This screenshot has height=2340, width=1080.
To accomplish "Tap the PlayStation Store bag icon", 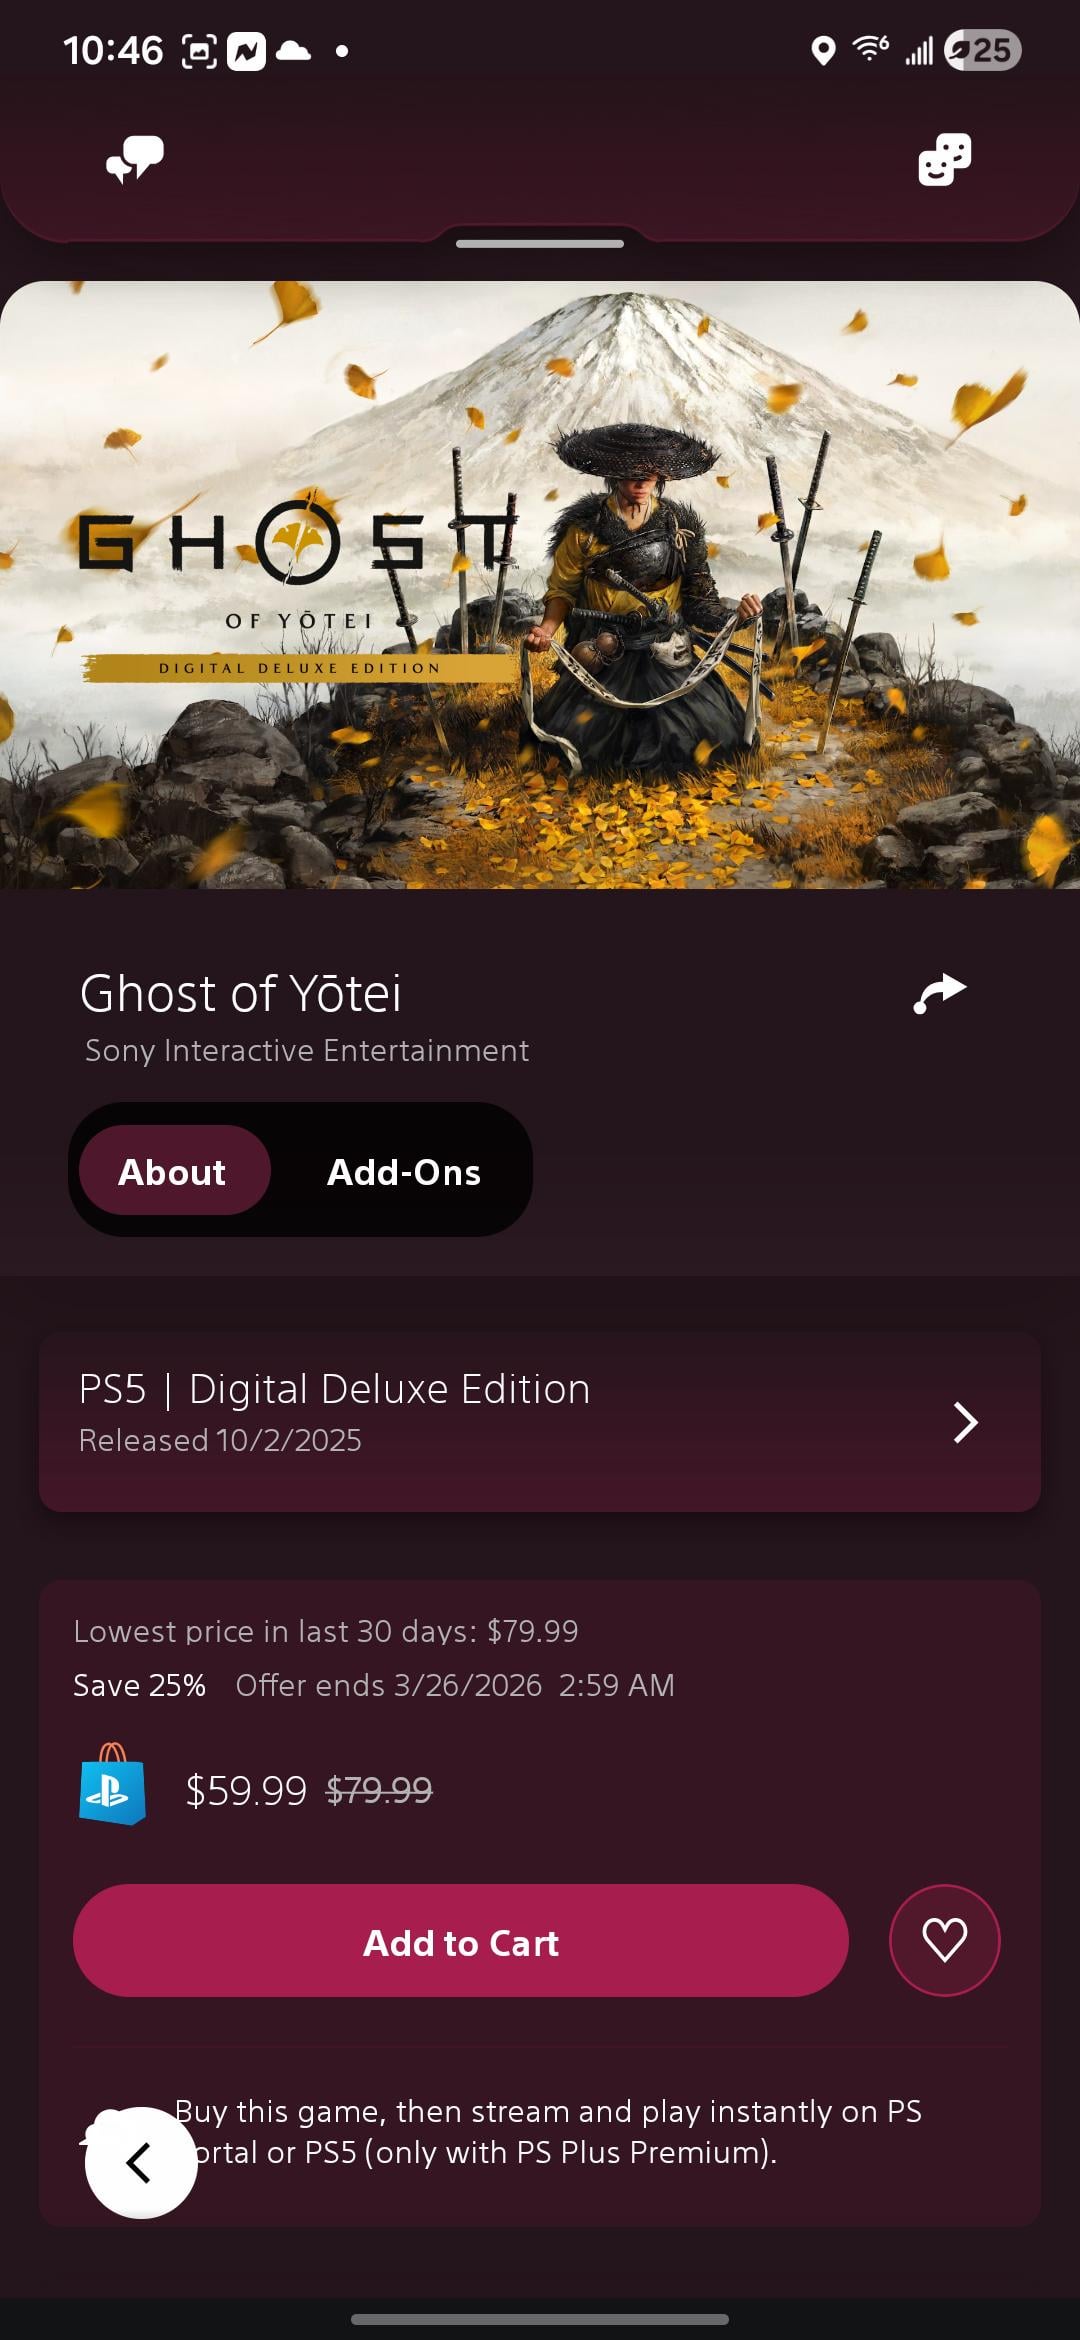I will (x=112, y=1785).
